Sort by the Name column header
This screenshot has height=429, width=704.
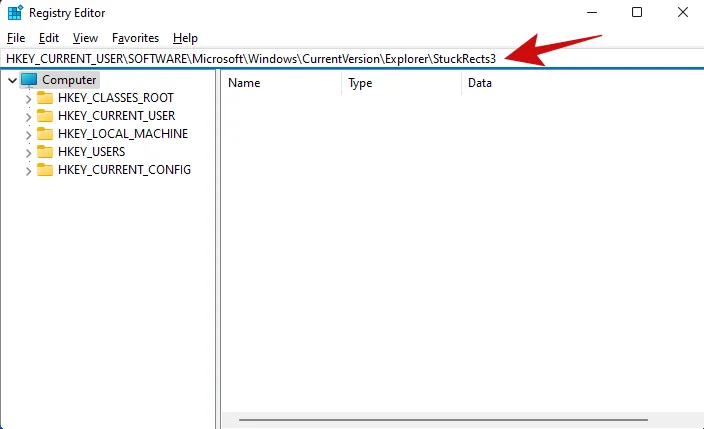(x=244, y=83)
